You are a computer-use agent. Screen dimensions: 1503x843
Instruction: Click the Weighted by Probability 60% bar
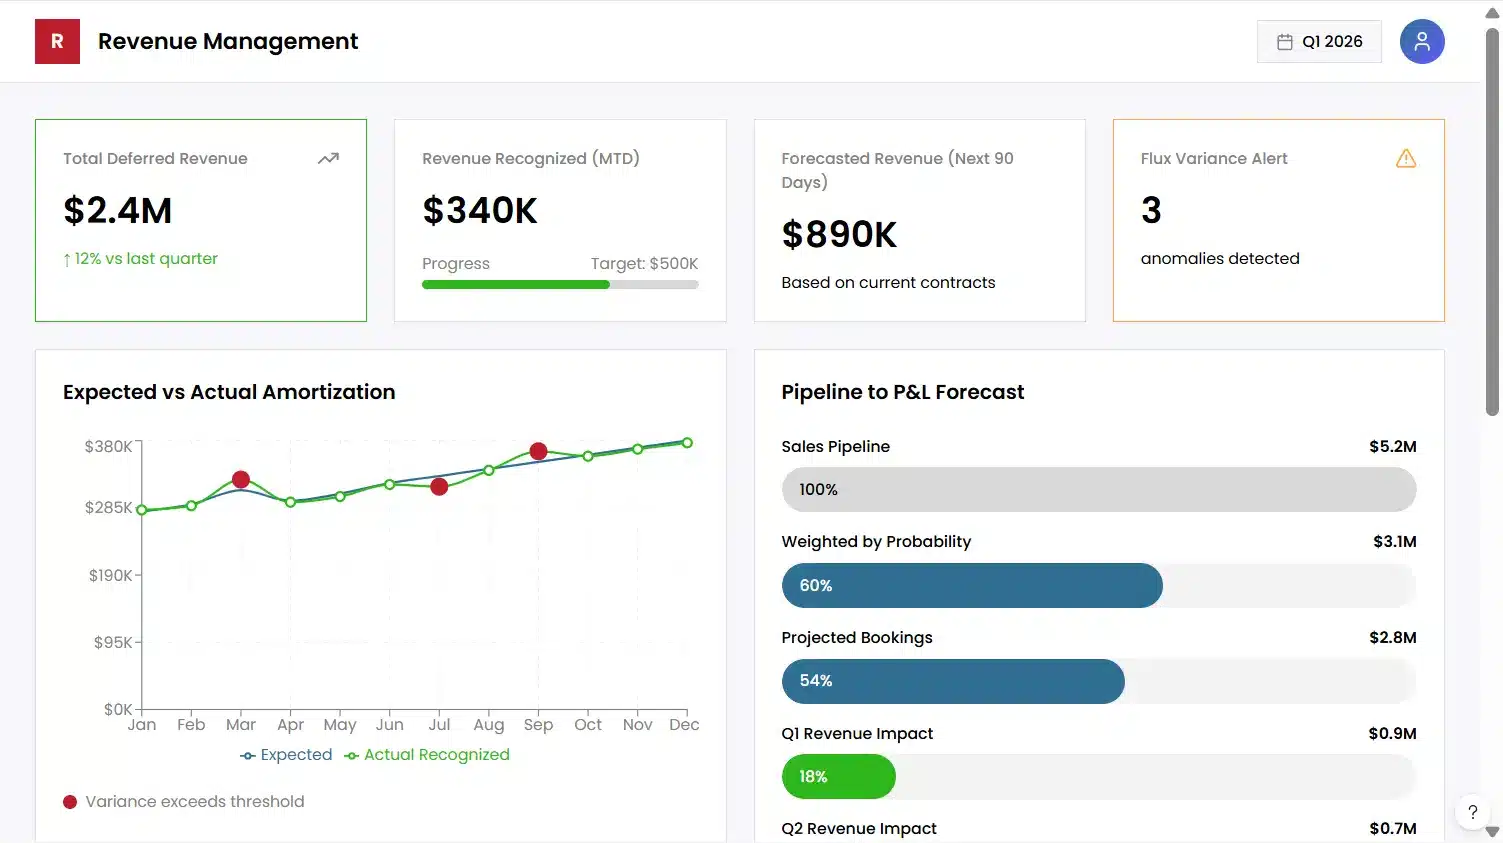pyautogui.click(x=971, y=586)
